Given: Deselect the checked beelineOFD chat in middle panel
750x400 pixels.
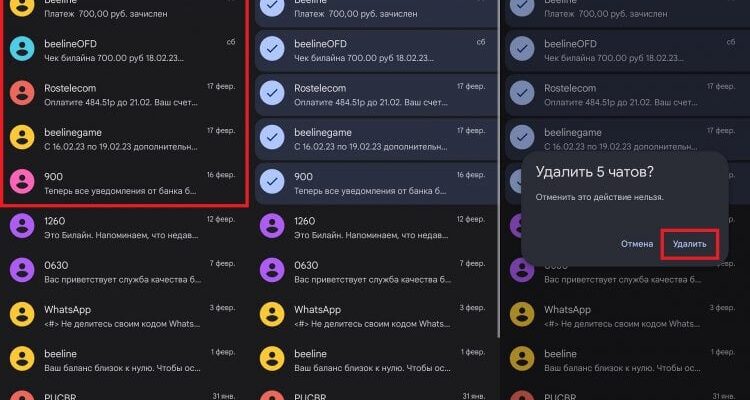Looking at the screenshot, I should [x=273, y=51].
